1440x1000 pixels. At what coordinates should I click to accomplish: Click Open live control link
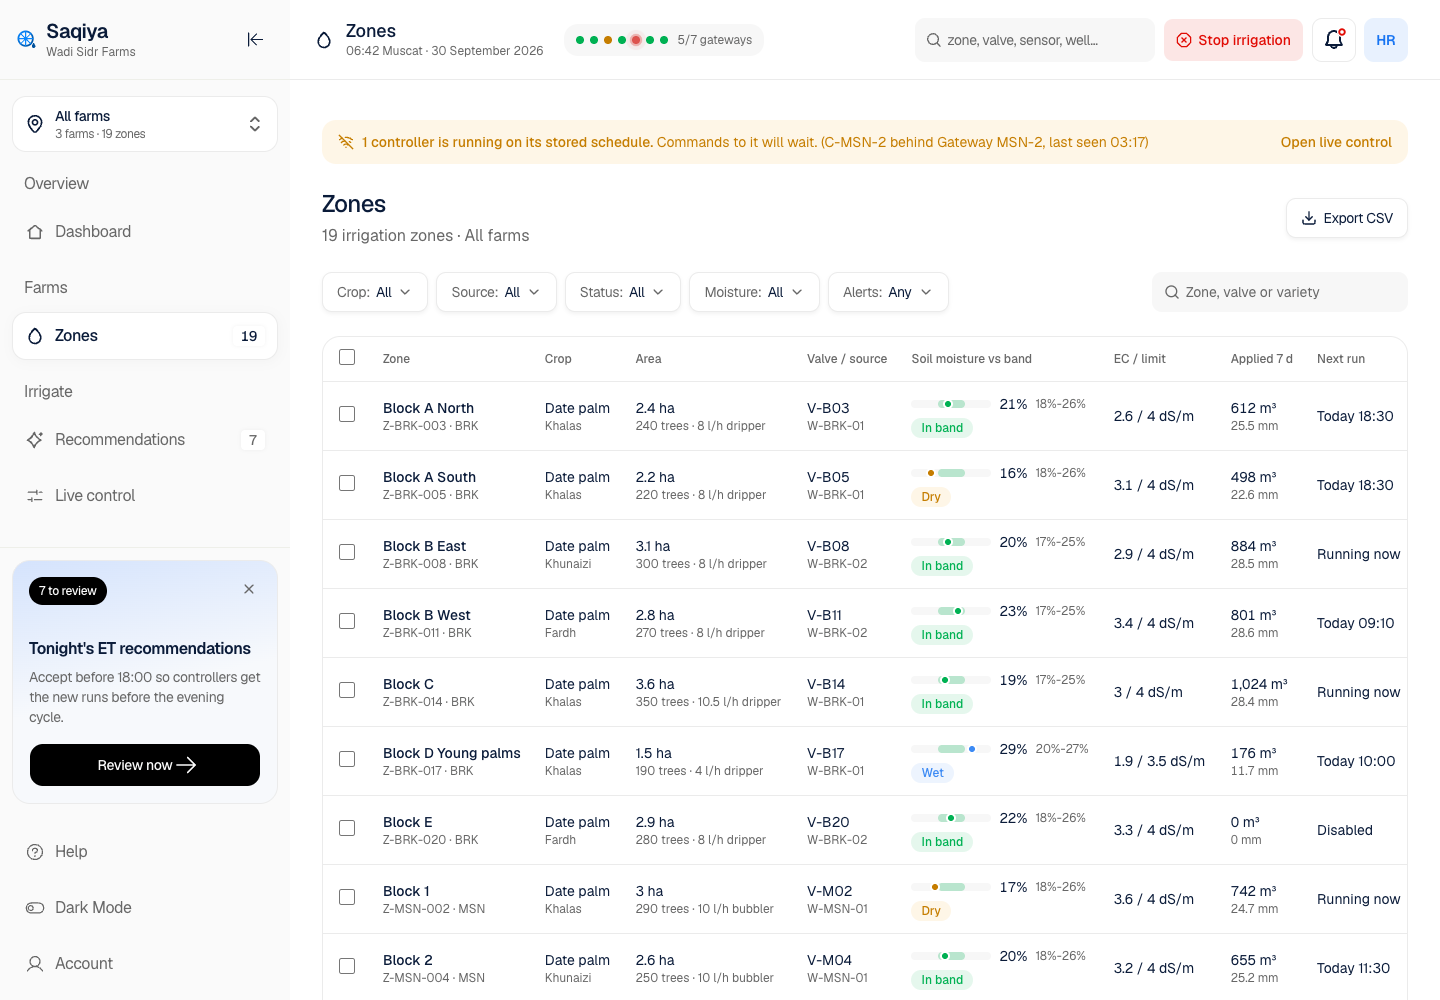(x=1336, y=142)
